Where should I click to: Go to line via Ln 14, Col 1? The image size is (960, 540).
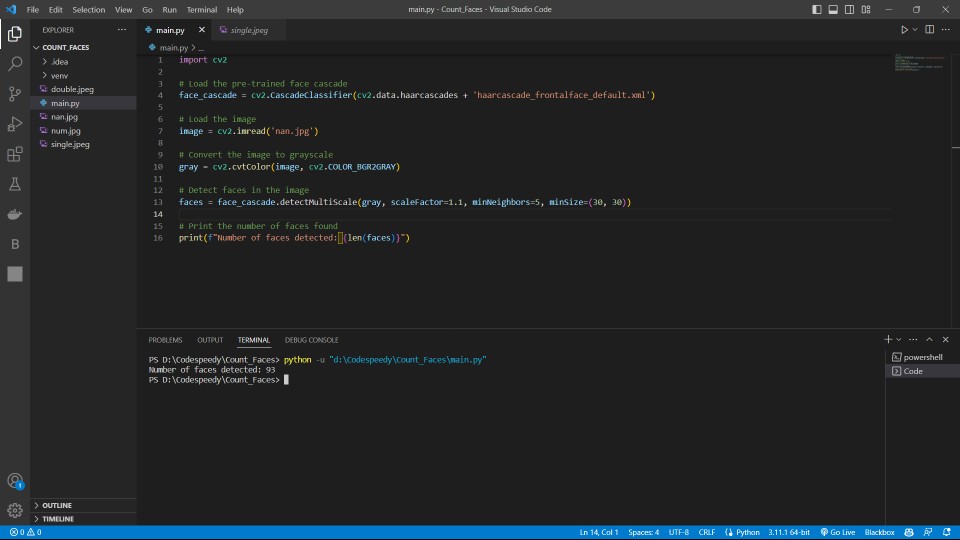click(x=599, y=532)
